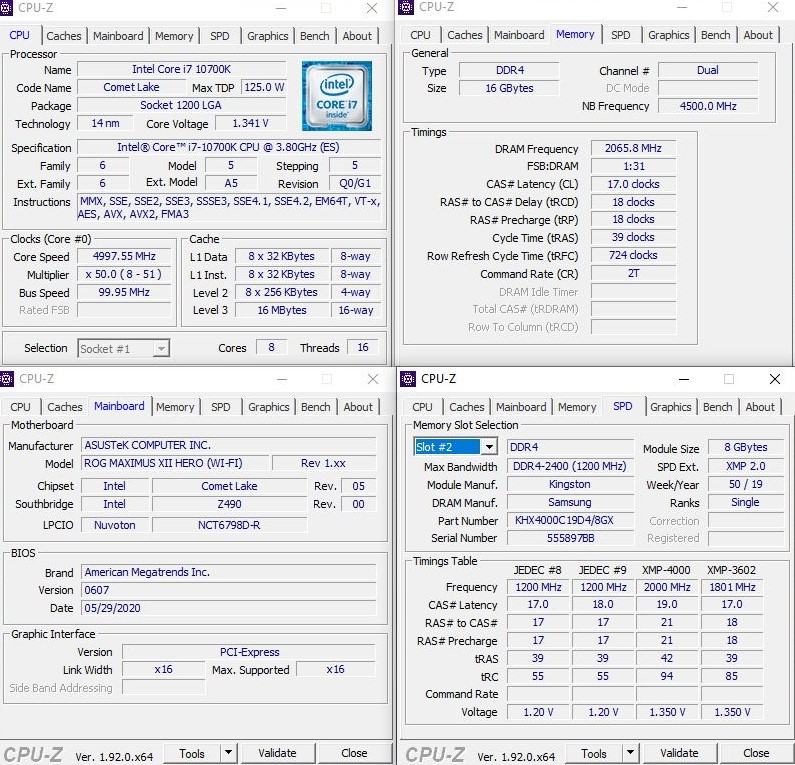Expand the Tools dropdown arrow in bottom-right window
The height and width of the screenshot is (765, 795).
click(630, 753)
